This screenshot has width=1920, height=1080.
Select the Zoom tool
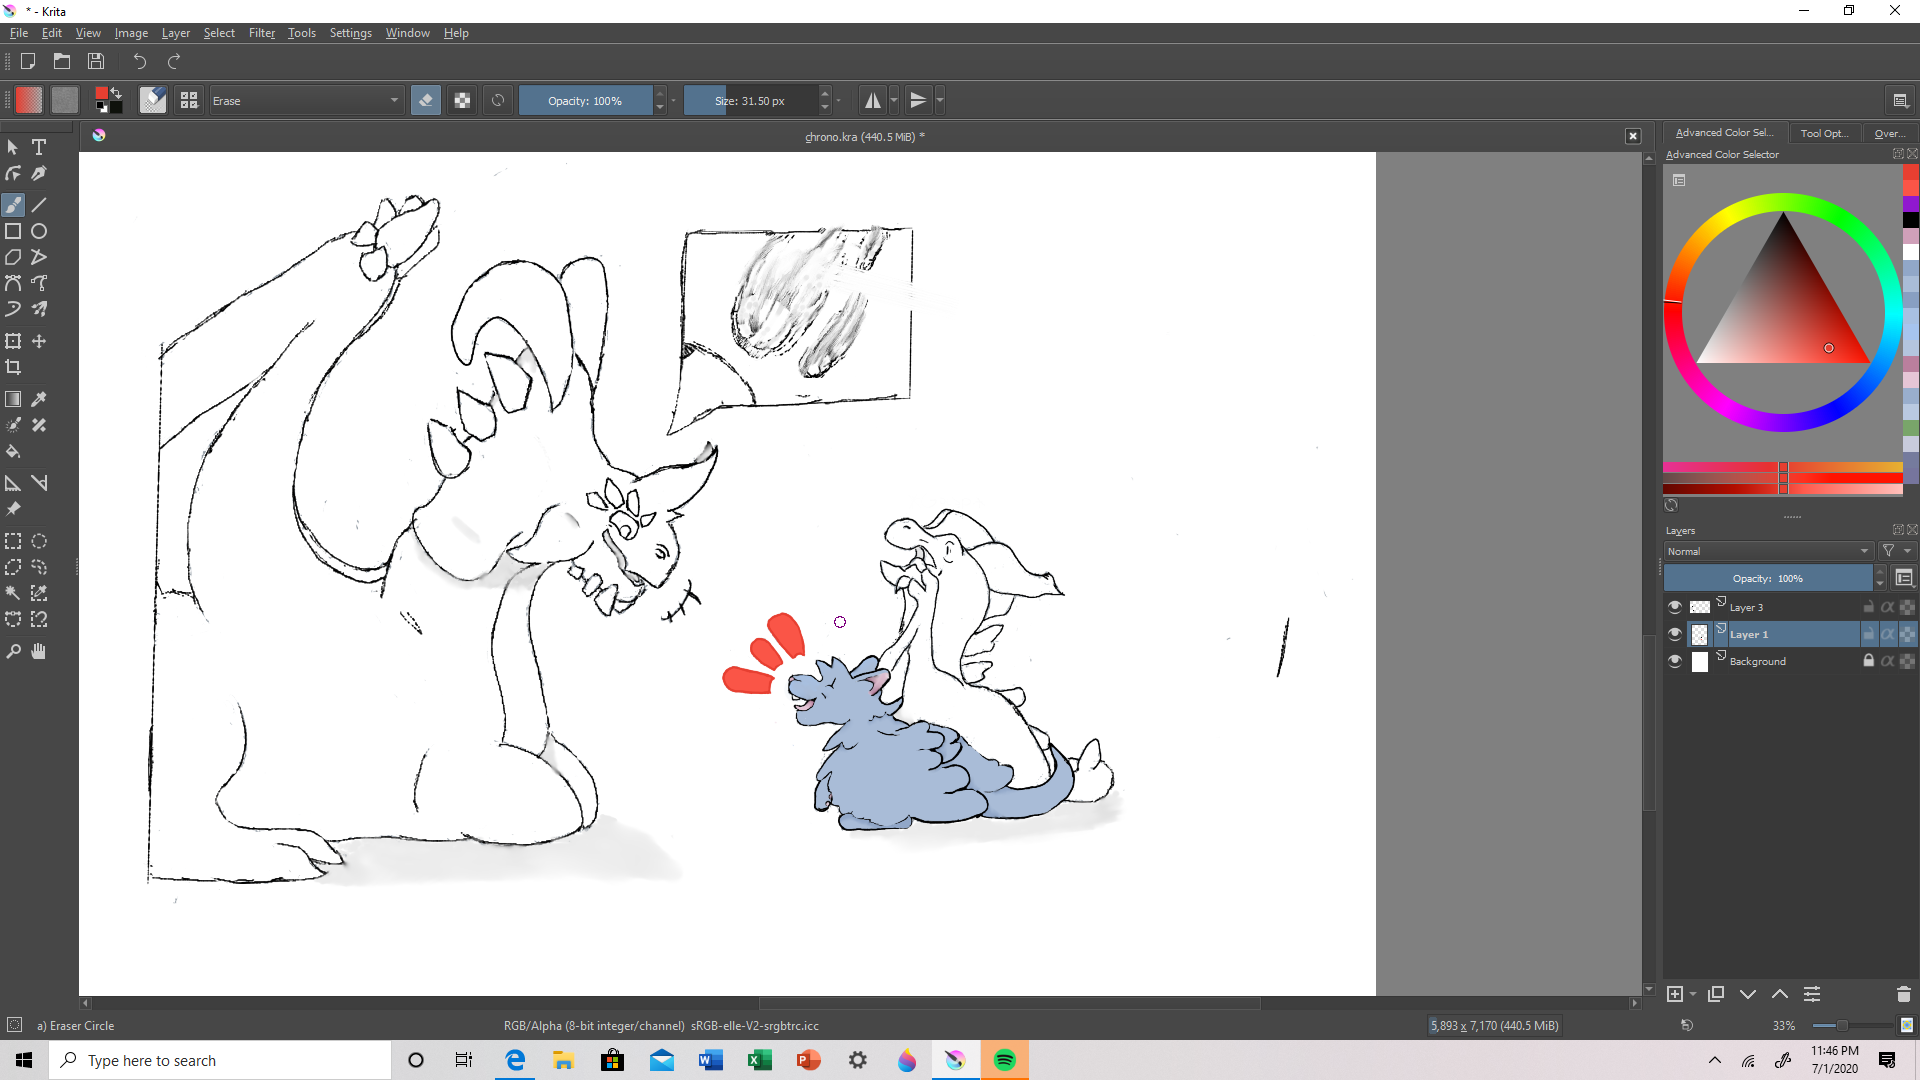[x=13, y=652]
